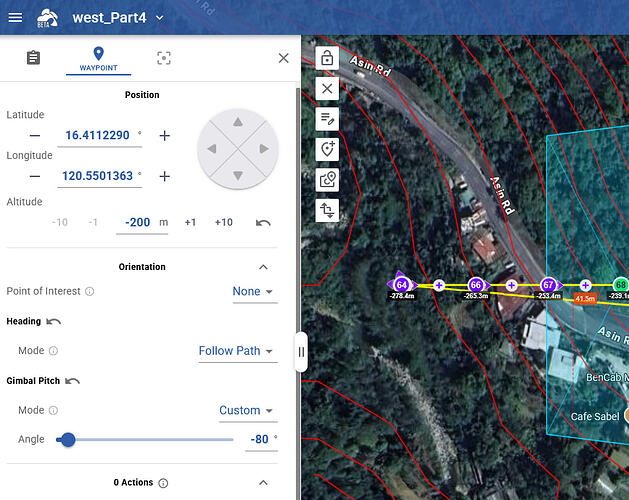Open the Follow Path heading mode dropdown

(x=237, y=351)
